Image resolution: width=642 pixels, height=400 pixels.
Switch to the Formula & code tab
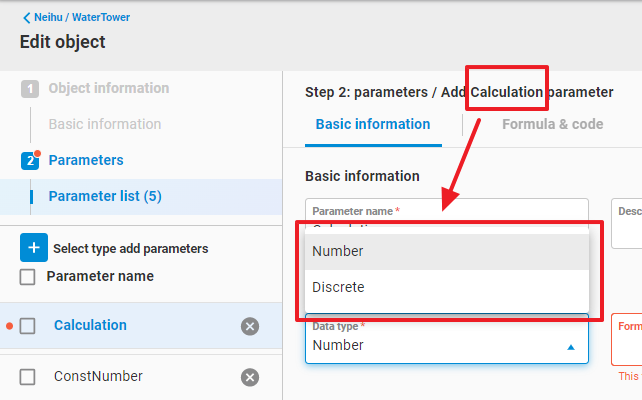tap(552, 125)
